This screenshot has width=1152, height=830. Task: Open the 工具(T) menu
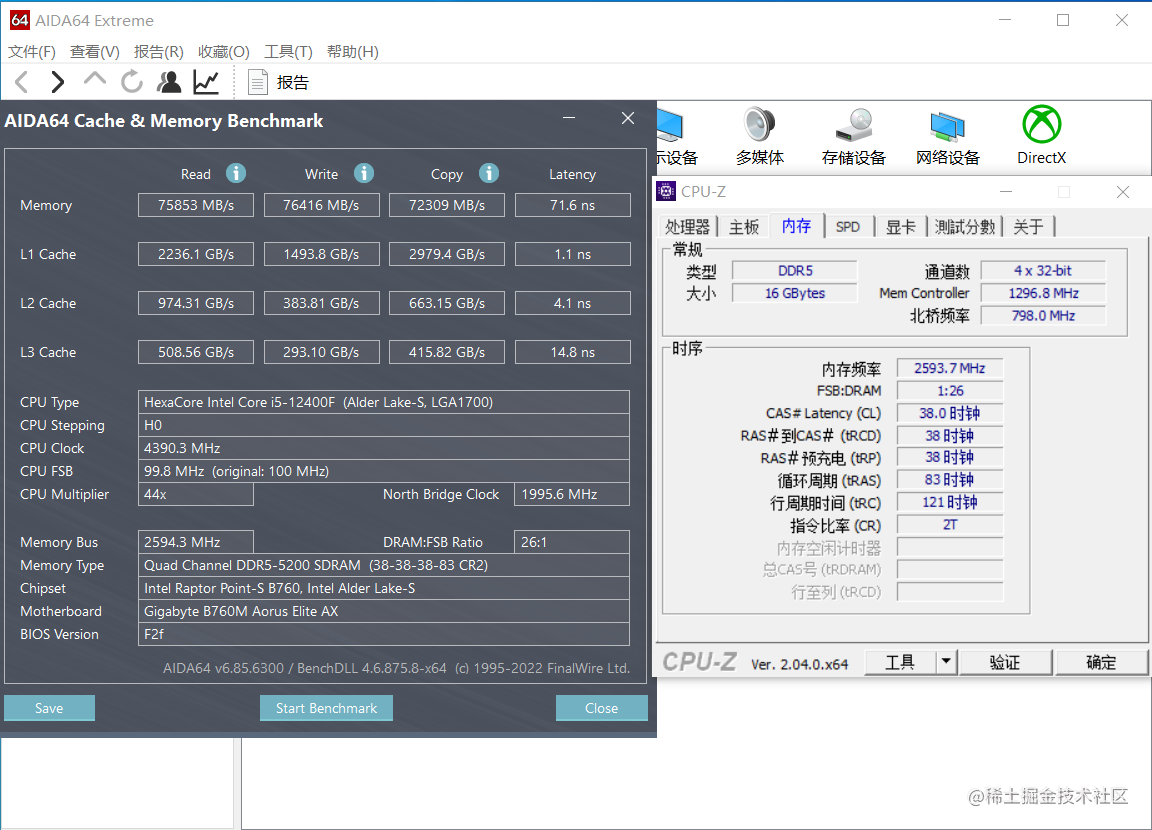point(288,51)
